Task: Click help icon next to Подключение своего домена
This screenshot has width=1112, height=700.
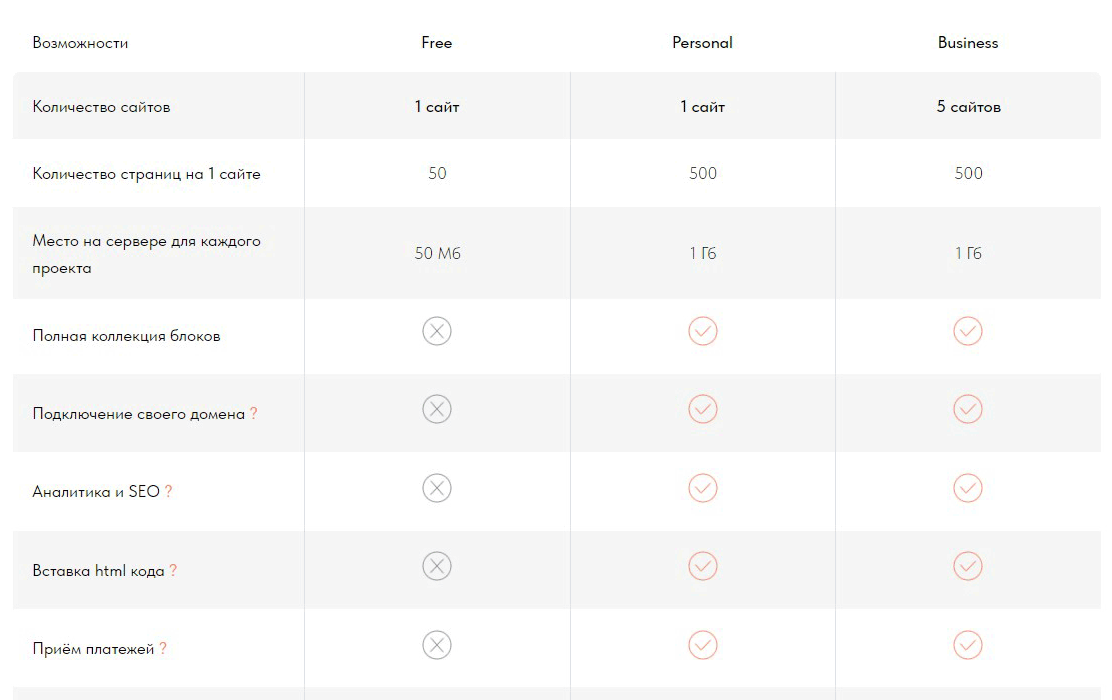Action: click(254, 414)
